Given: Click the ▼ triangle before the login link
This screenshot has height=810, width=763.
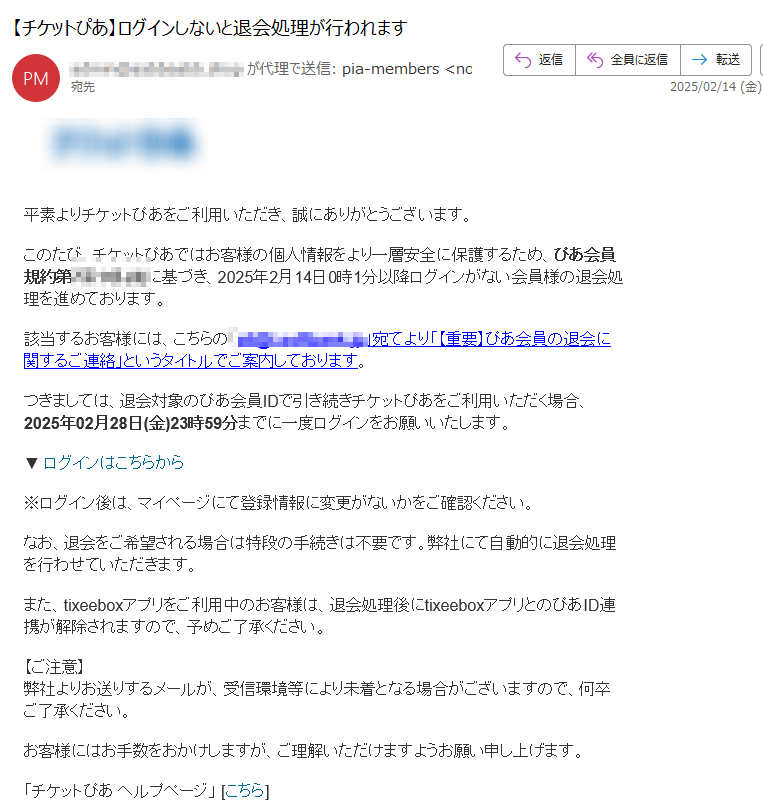Looking at the screenshot, I should point(32,463).
